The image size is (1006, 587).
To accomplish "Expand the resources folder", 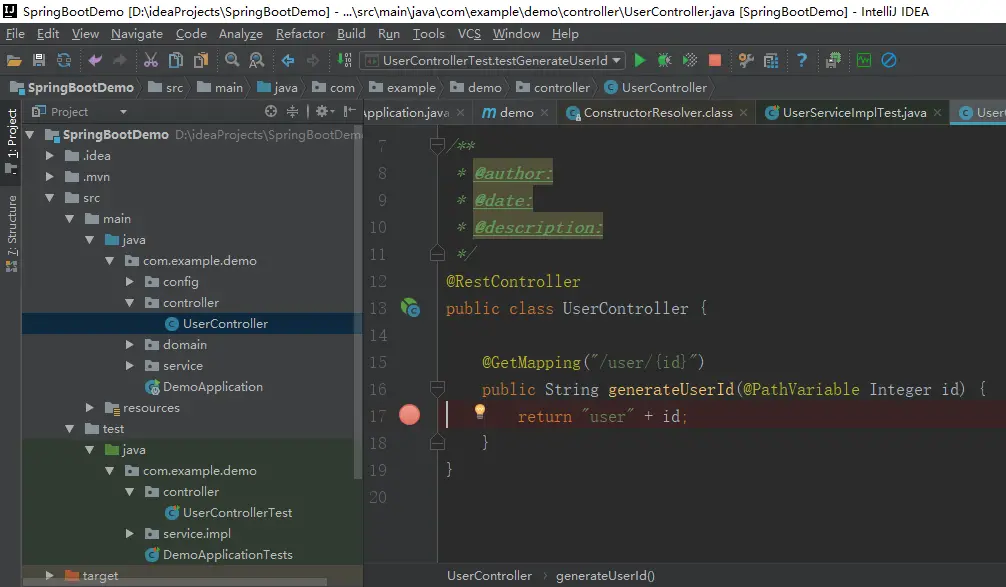I will pos(90,407).
